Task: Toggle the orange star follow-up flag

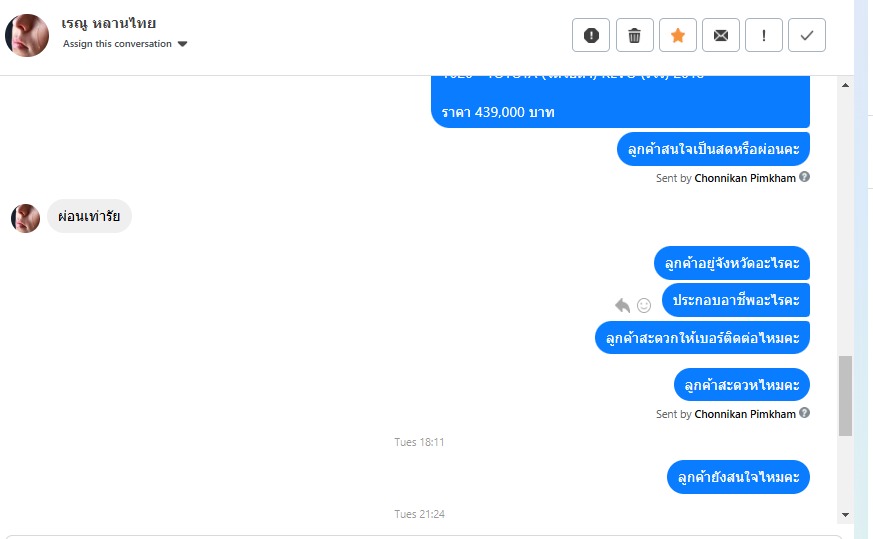Action: pyautogui.click(x=678, y=35)
